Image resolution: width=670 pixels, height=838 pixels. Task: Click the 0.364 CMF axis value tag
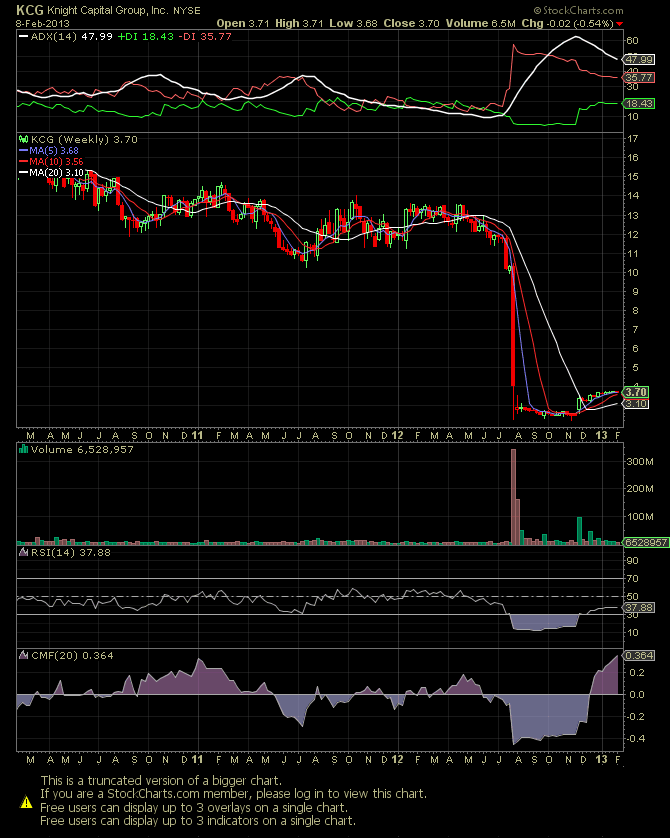pos(639,656)
